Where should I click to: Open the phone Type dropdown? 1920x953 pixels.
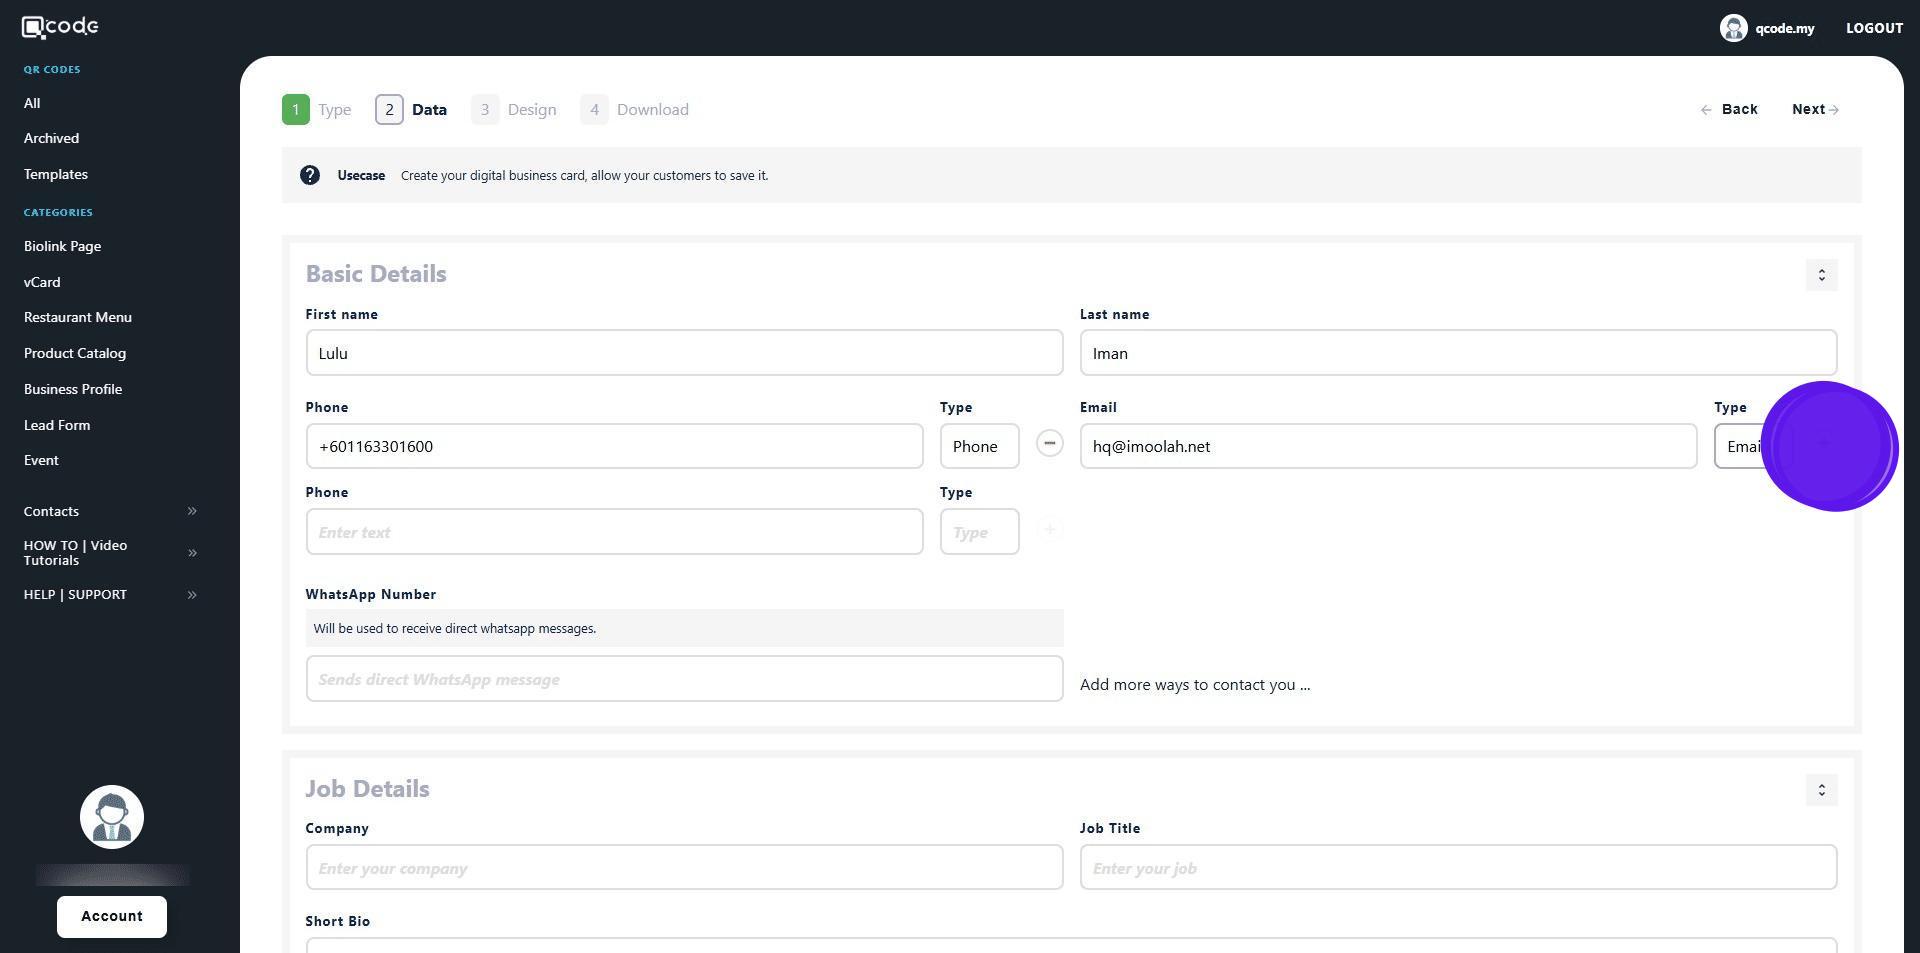pos(979,447)
